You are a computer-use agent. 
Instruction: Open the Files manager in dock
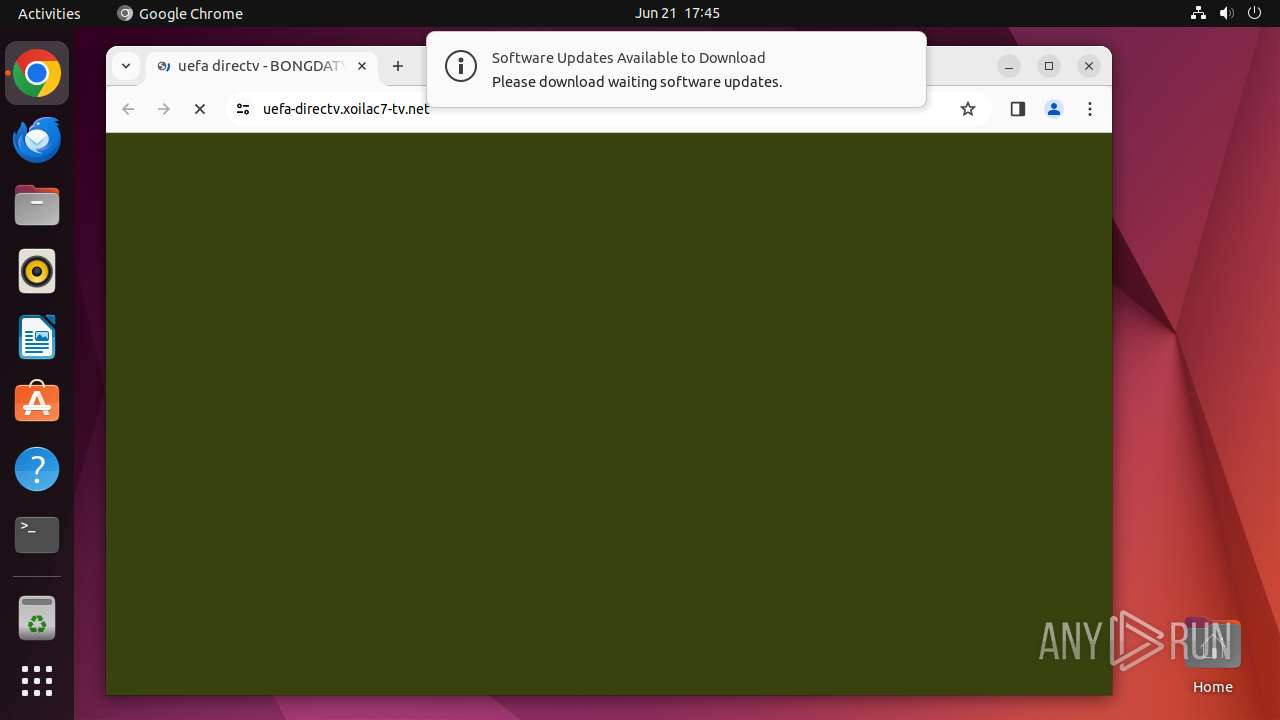coord(37,206)
